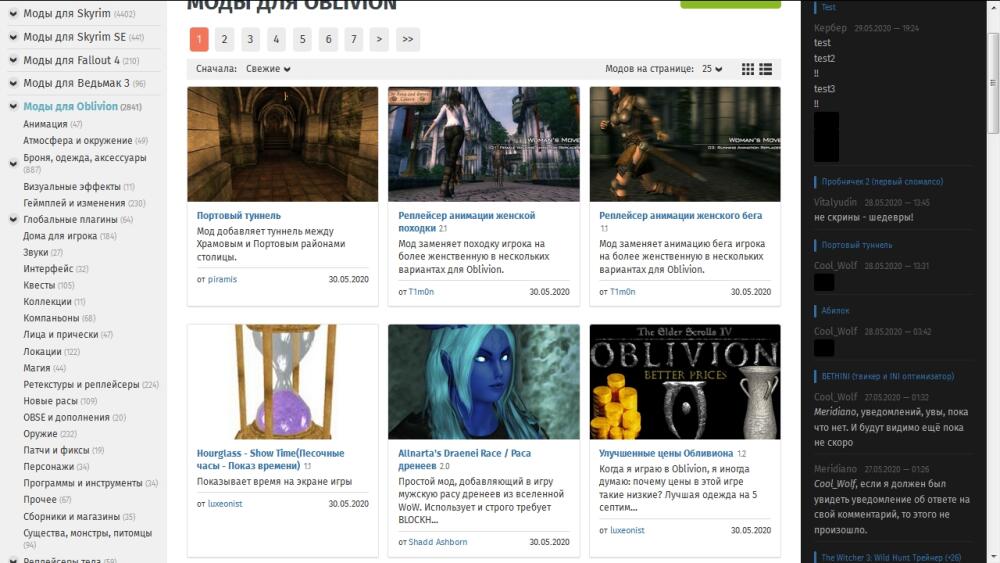Open Новые расы category
This screenshot has width=1000, height=563.
[50, 400]
